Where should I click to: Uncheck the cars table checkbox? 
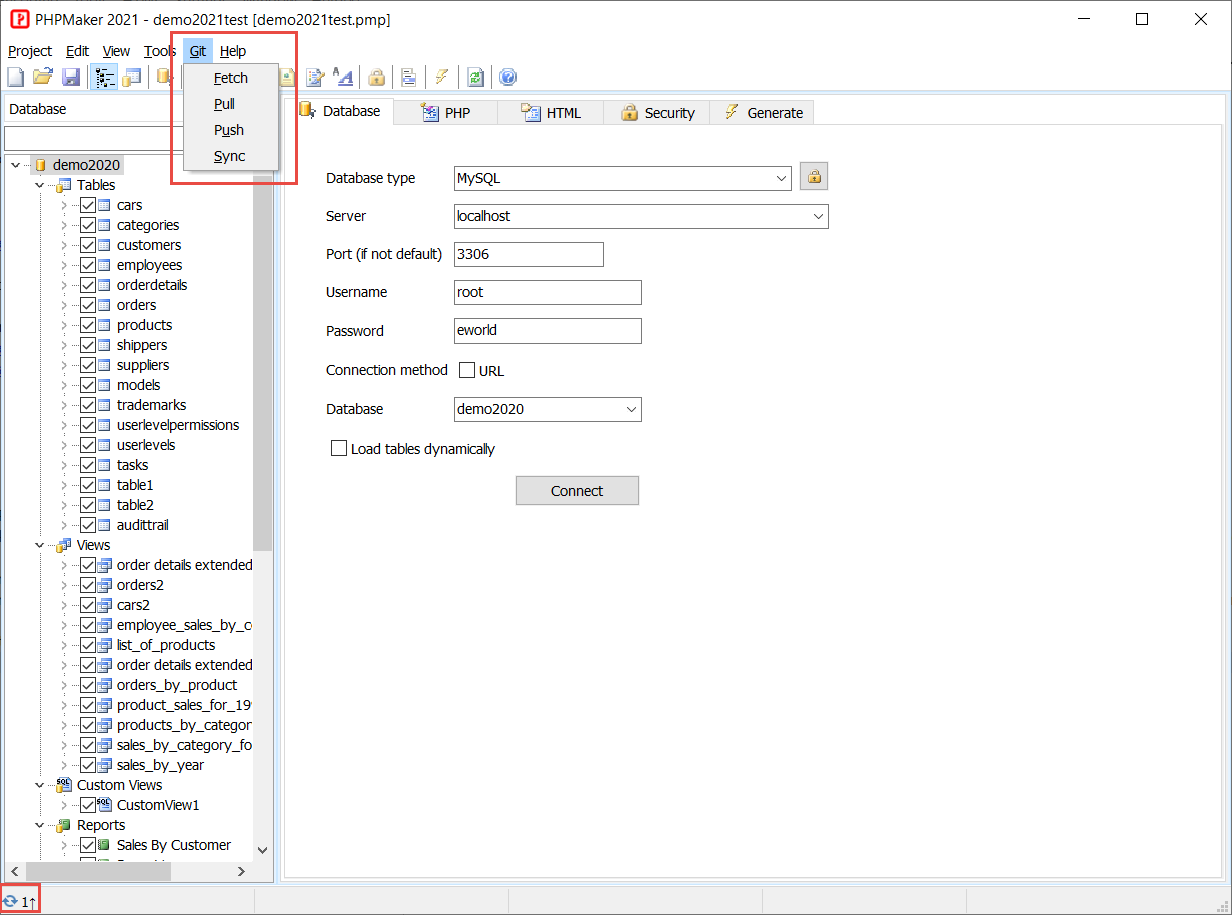(x=88, y=205)
